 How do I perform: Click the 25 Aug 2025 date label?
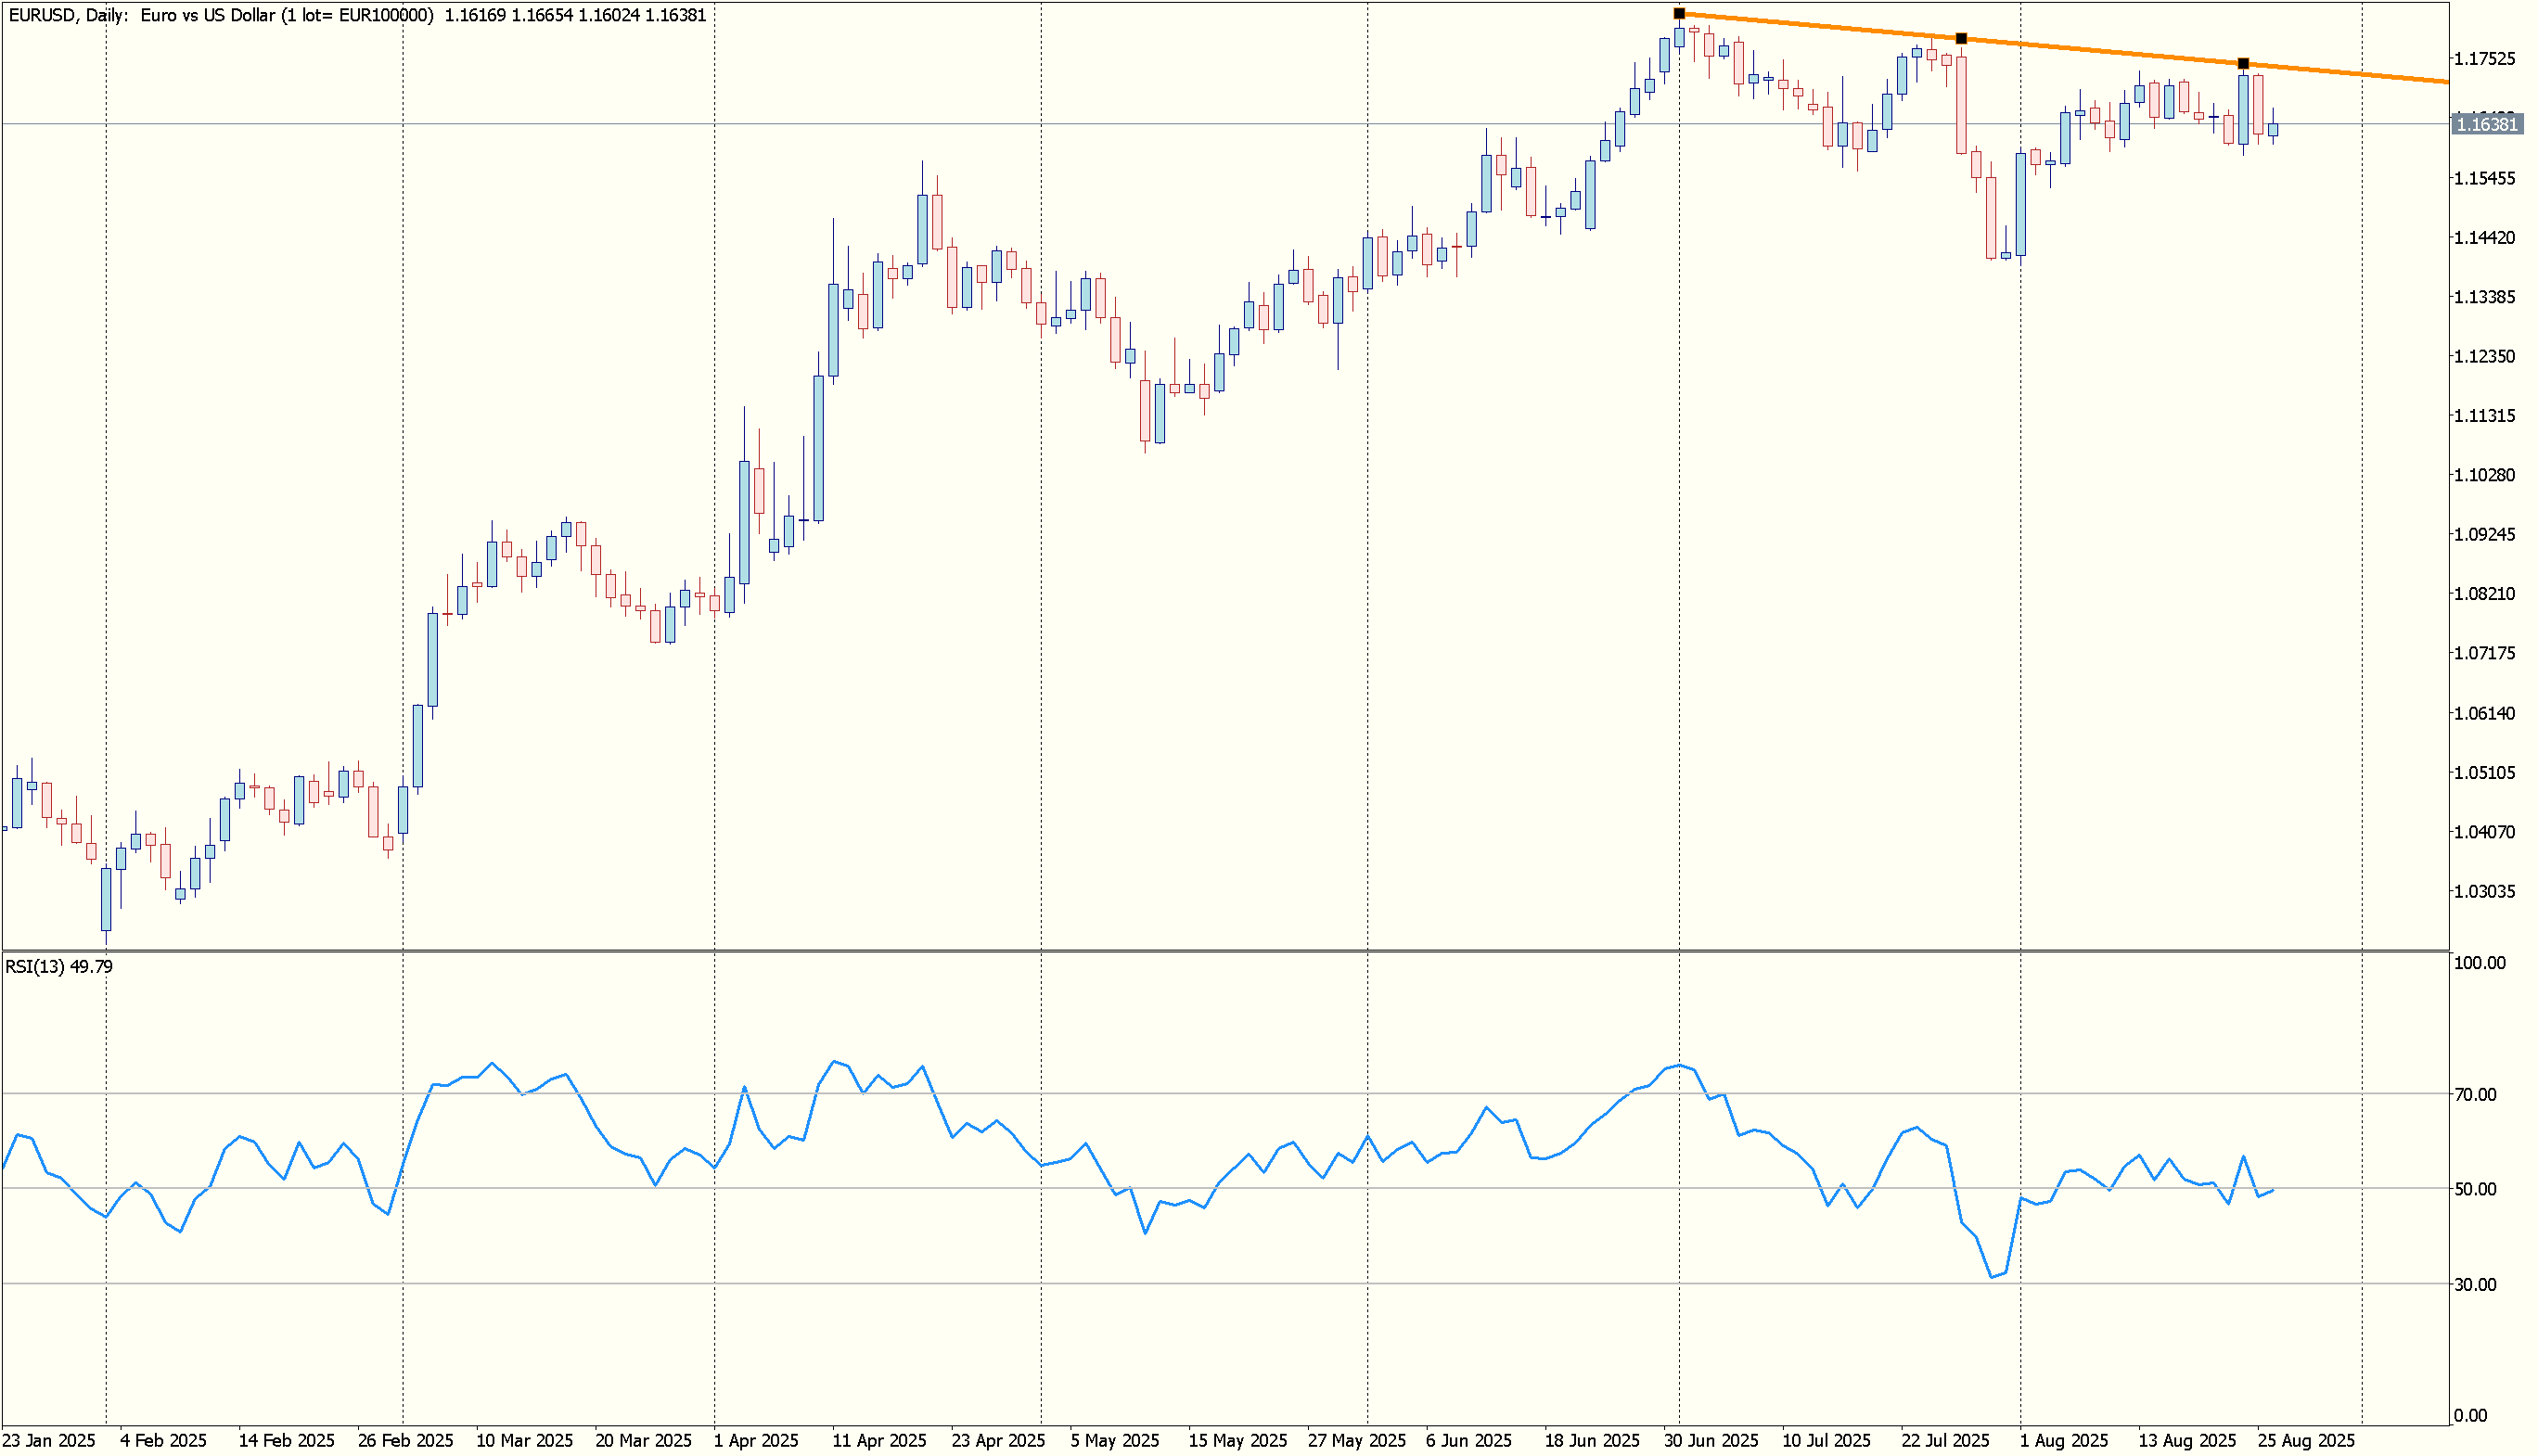point(2306,1441)
